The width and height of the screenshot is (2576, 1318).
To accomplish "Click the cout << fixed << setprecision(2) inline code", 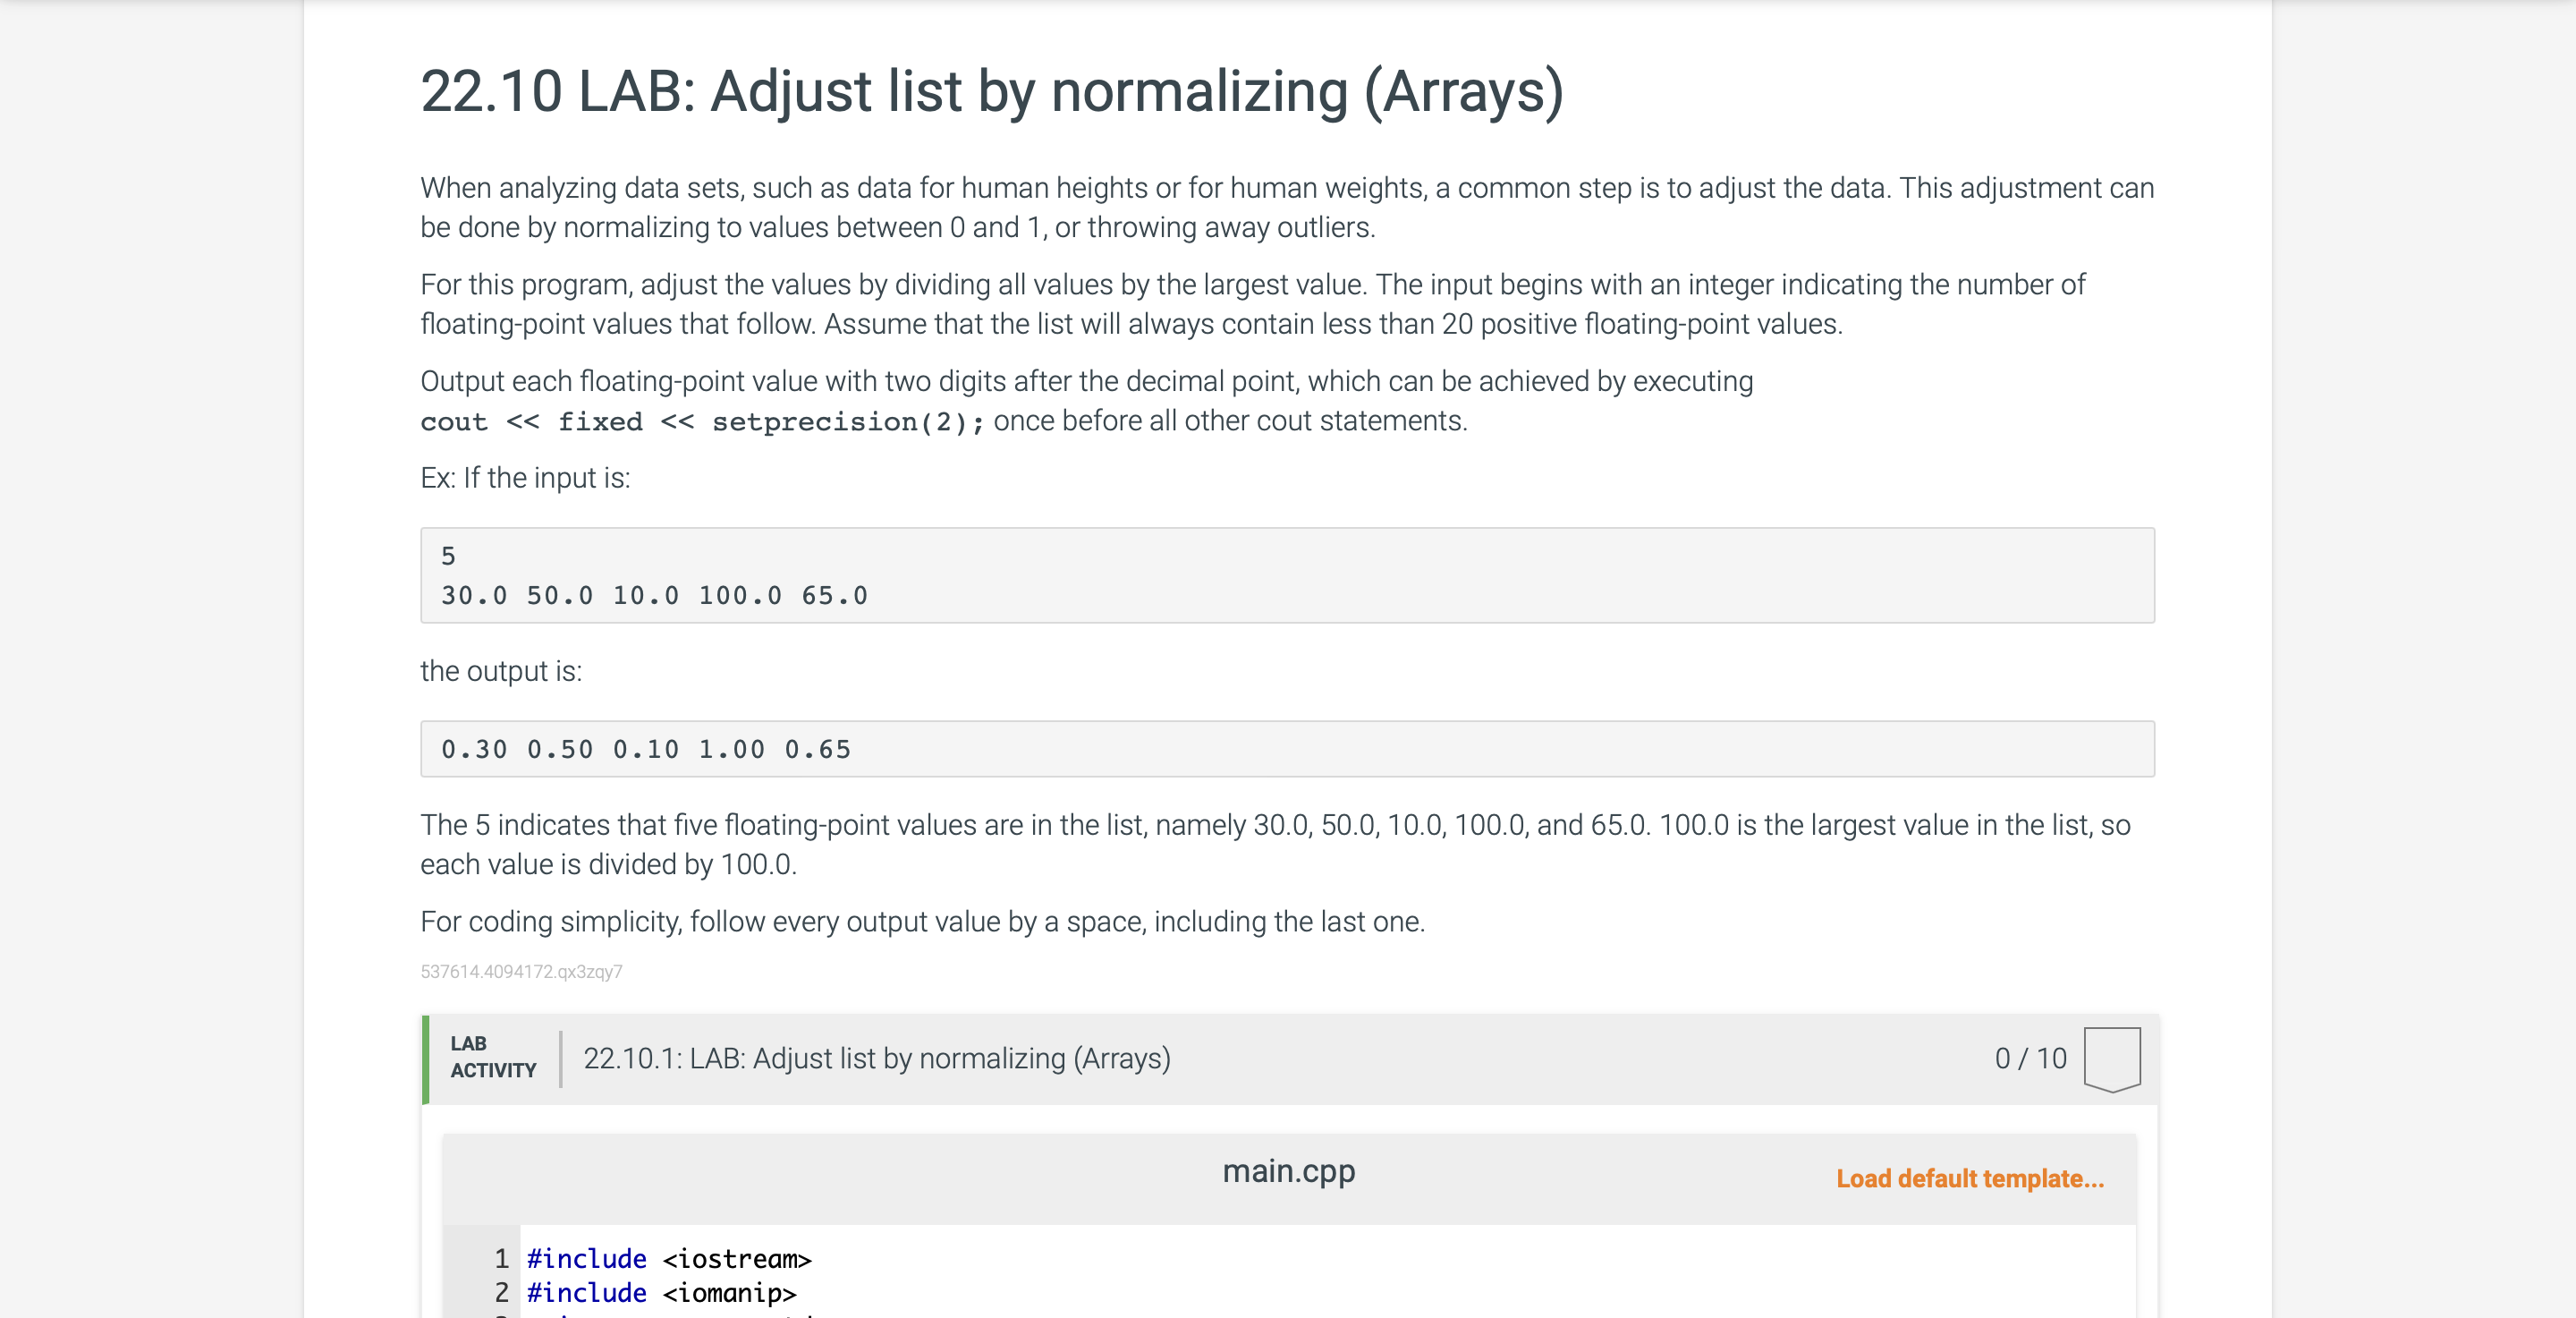I will click(x=699, y=421).
